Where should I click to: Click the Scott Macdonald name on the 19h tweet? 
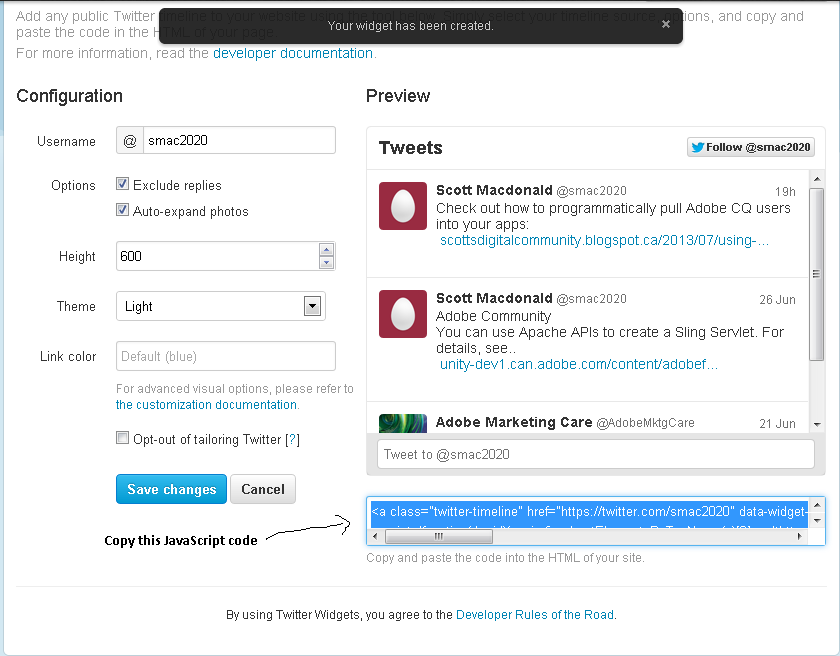tap(494, 190)
